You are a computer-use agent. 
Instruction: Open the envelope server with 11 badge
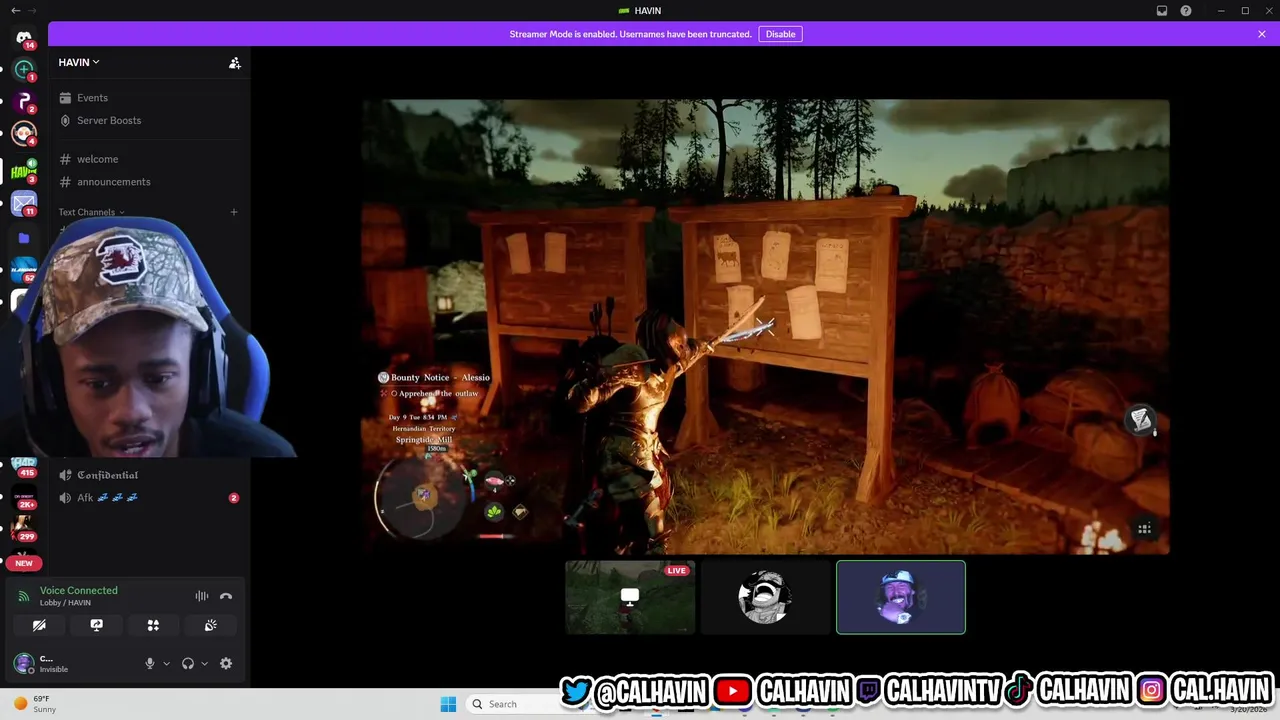tap(24, 205)
